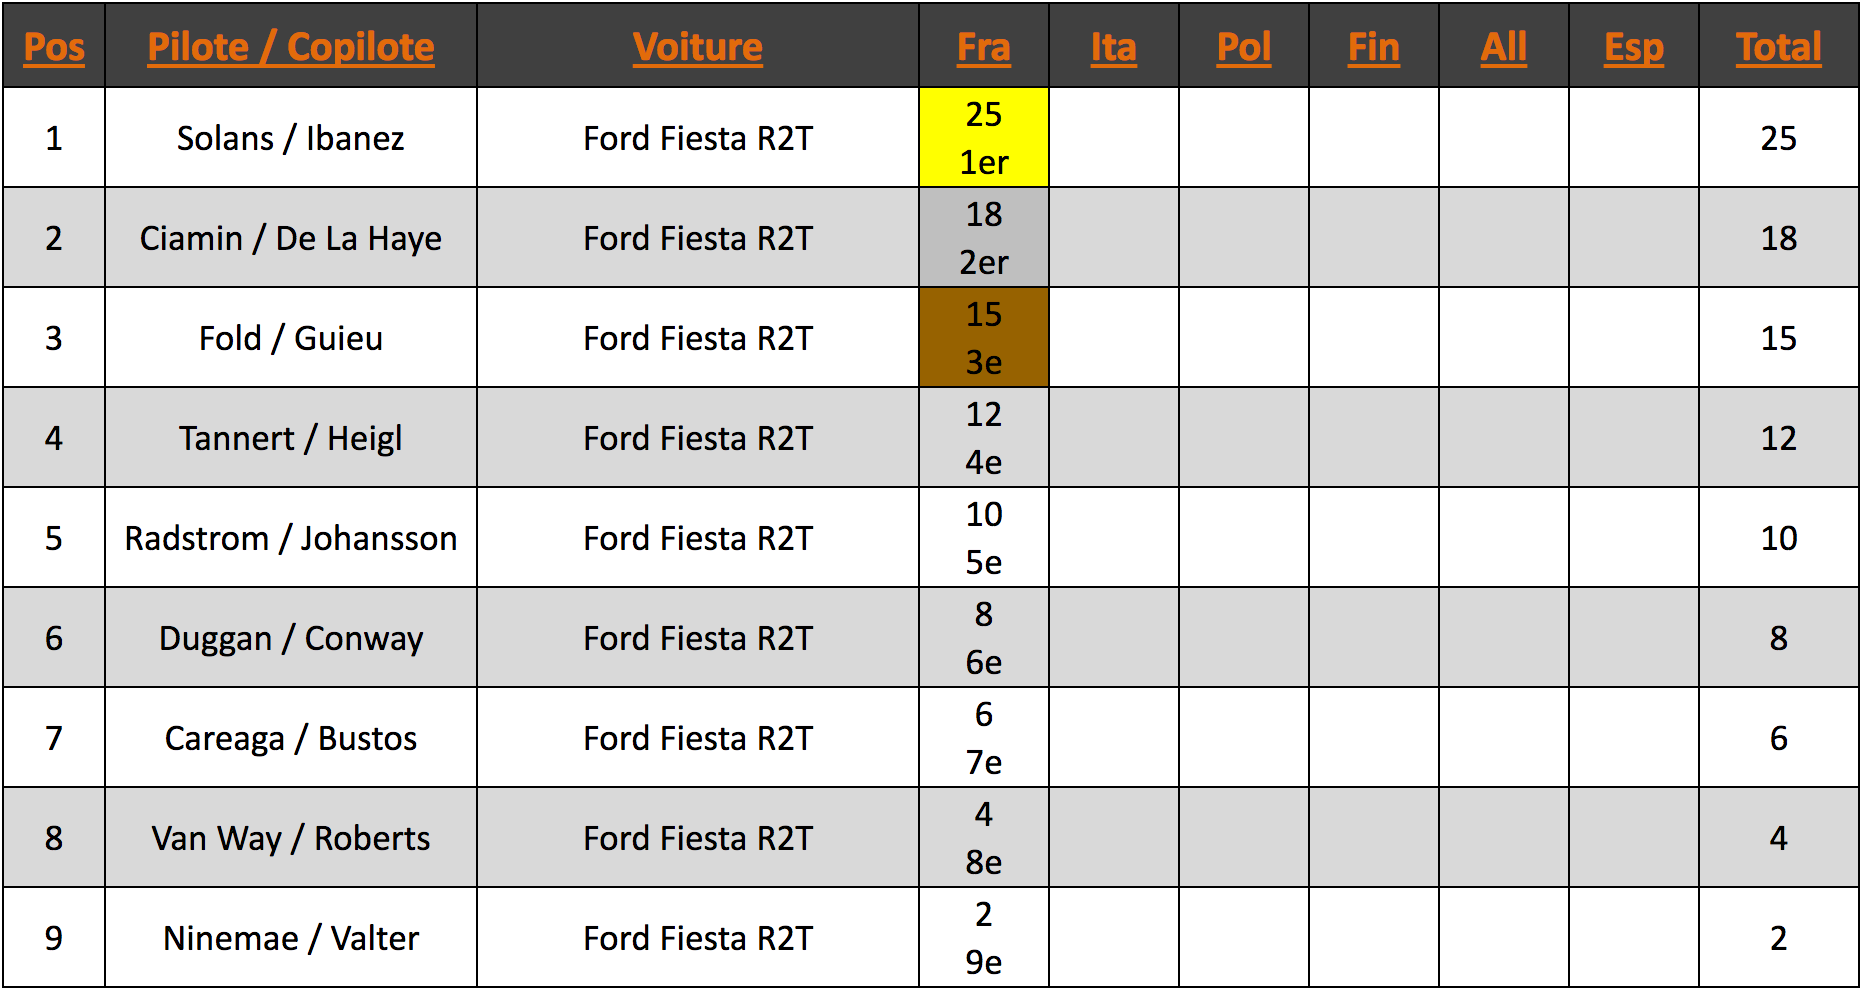This screenshot has width=1860, height=988.
Task: Click the Esp header link
Action: click(1634, 47)
